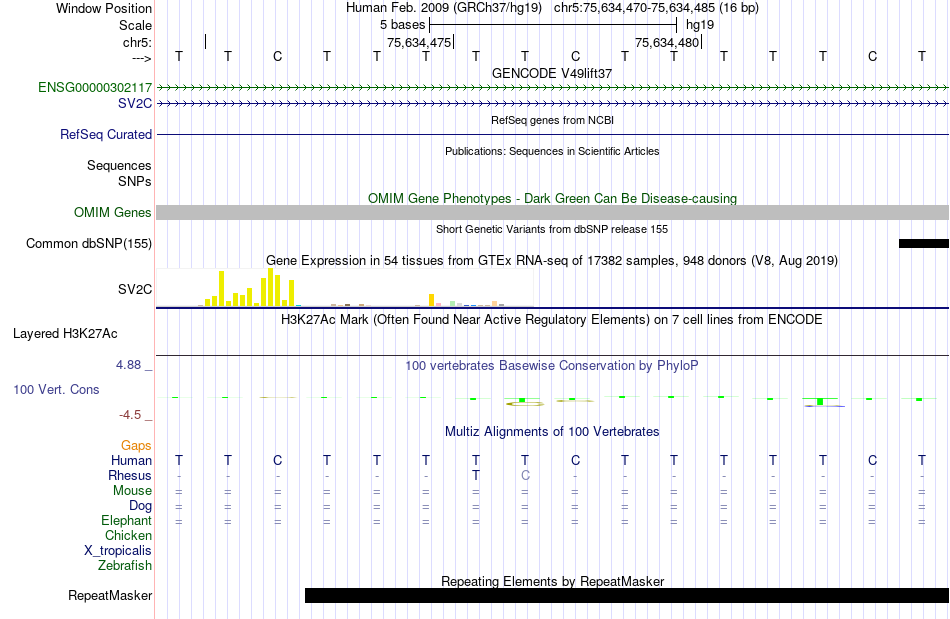Screen dimensions: 950x619
Task: Click the Window Position label
Action: [104, 8]
